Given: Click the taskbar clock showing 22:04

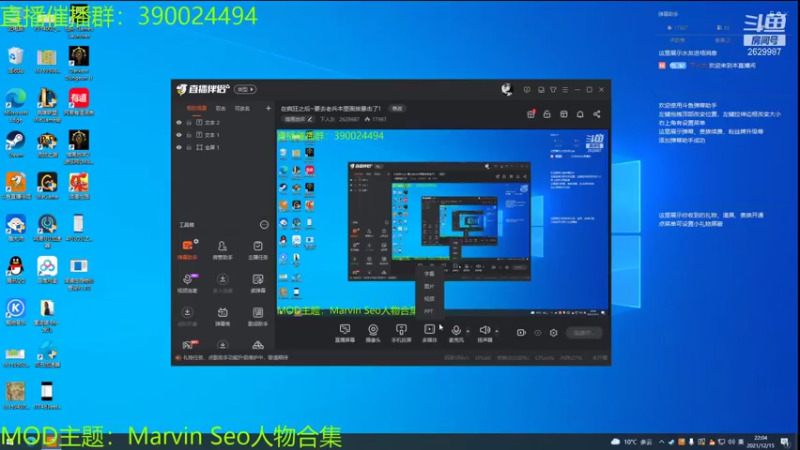Looking at the screenshot, I should pyautogui.click(x=760, y=442).
